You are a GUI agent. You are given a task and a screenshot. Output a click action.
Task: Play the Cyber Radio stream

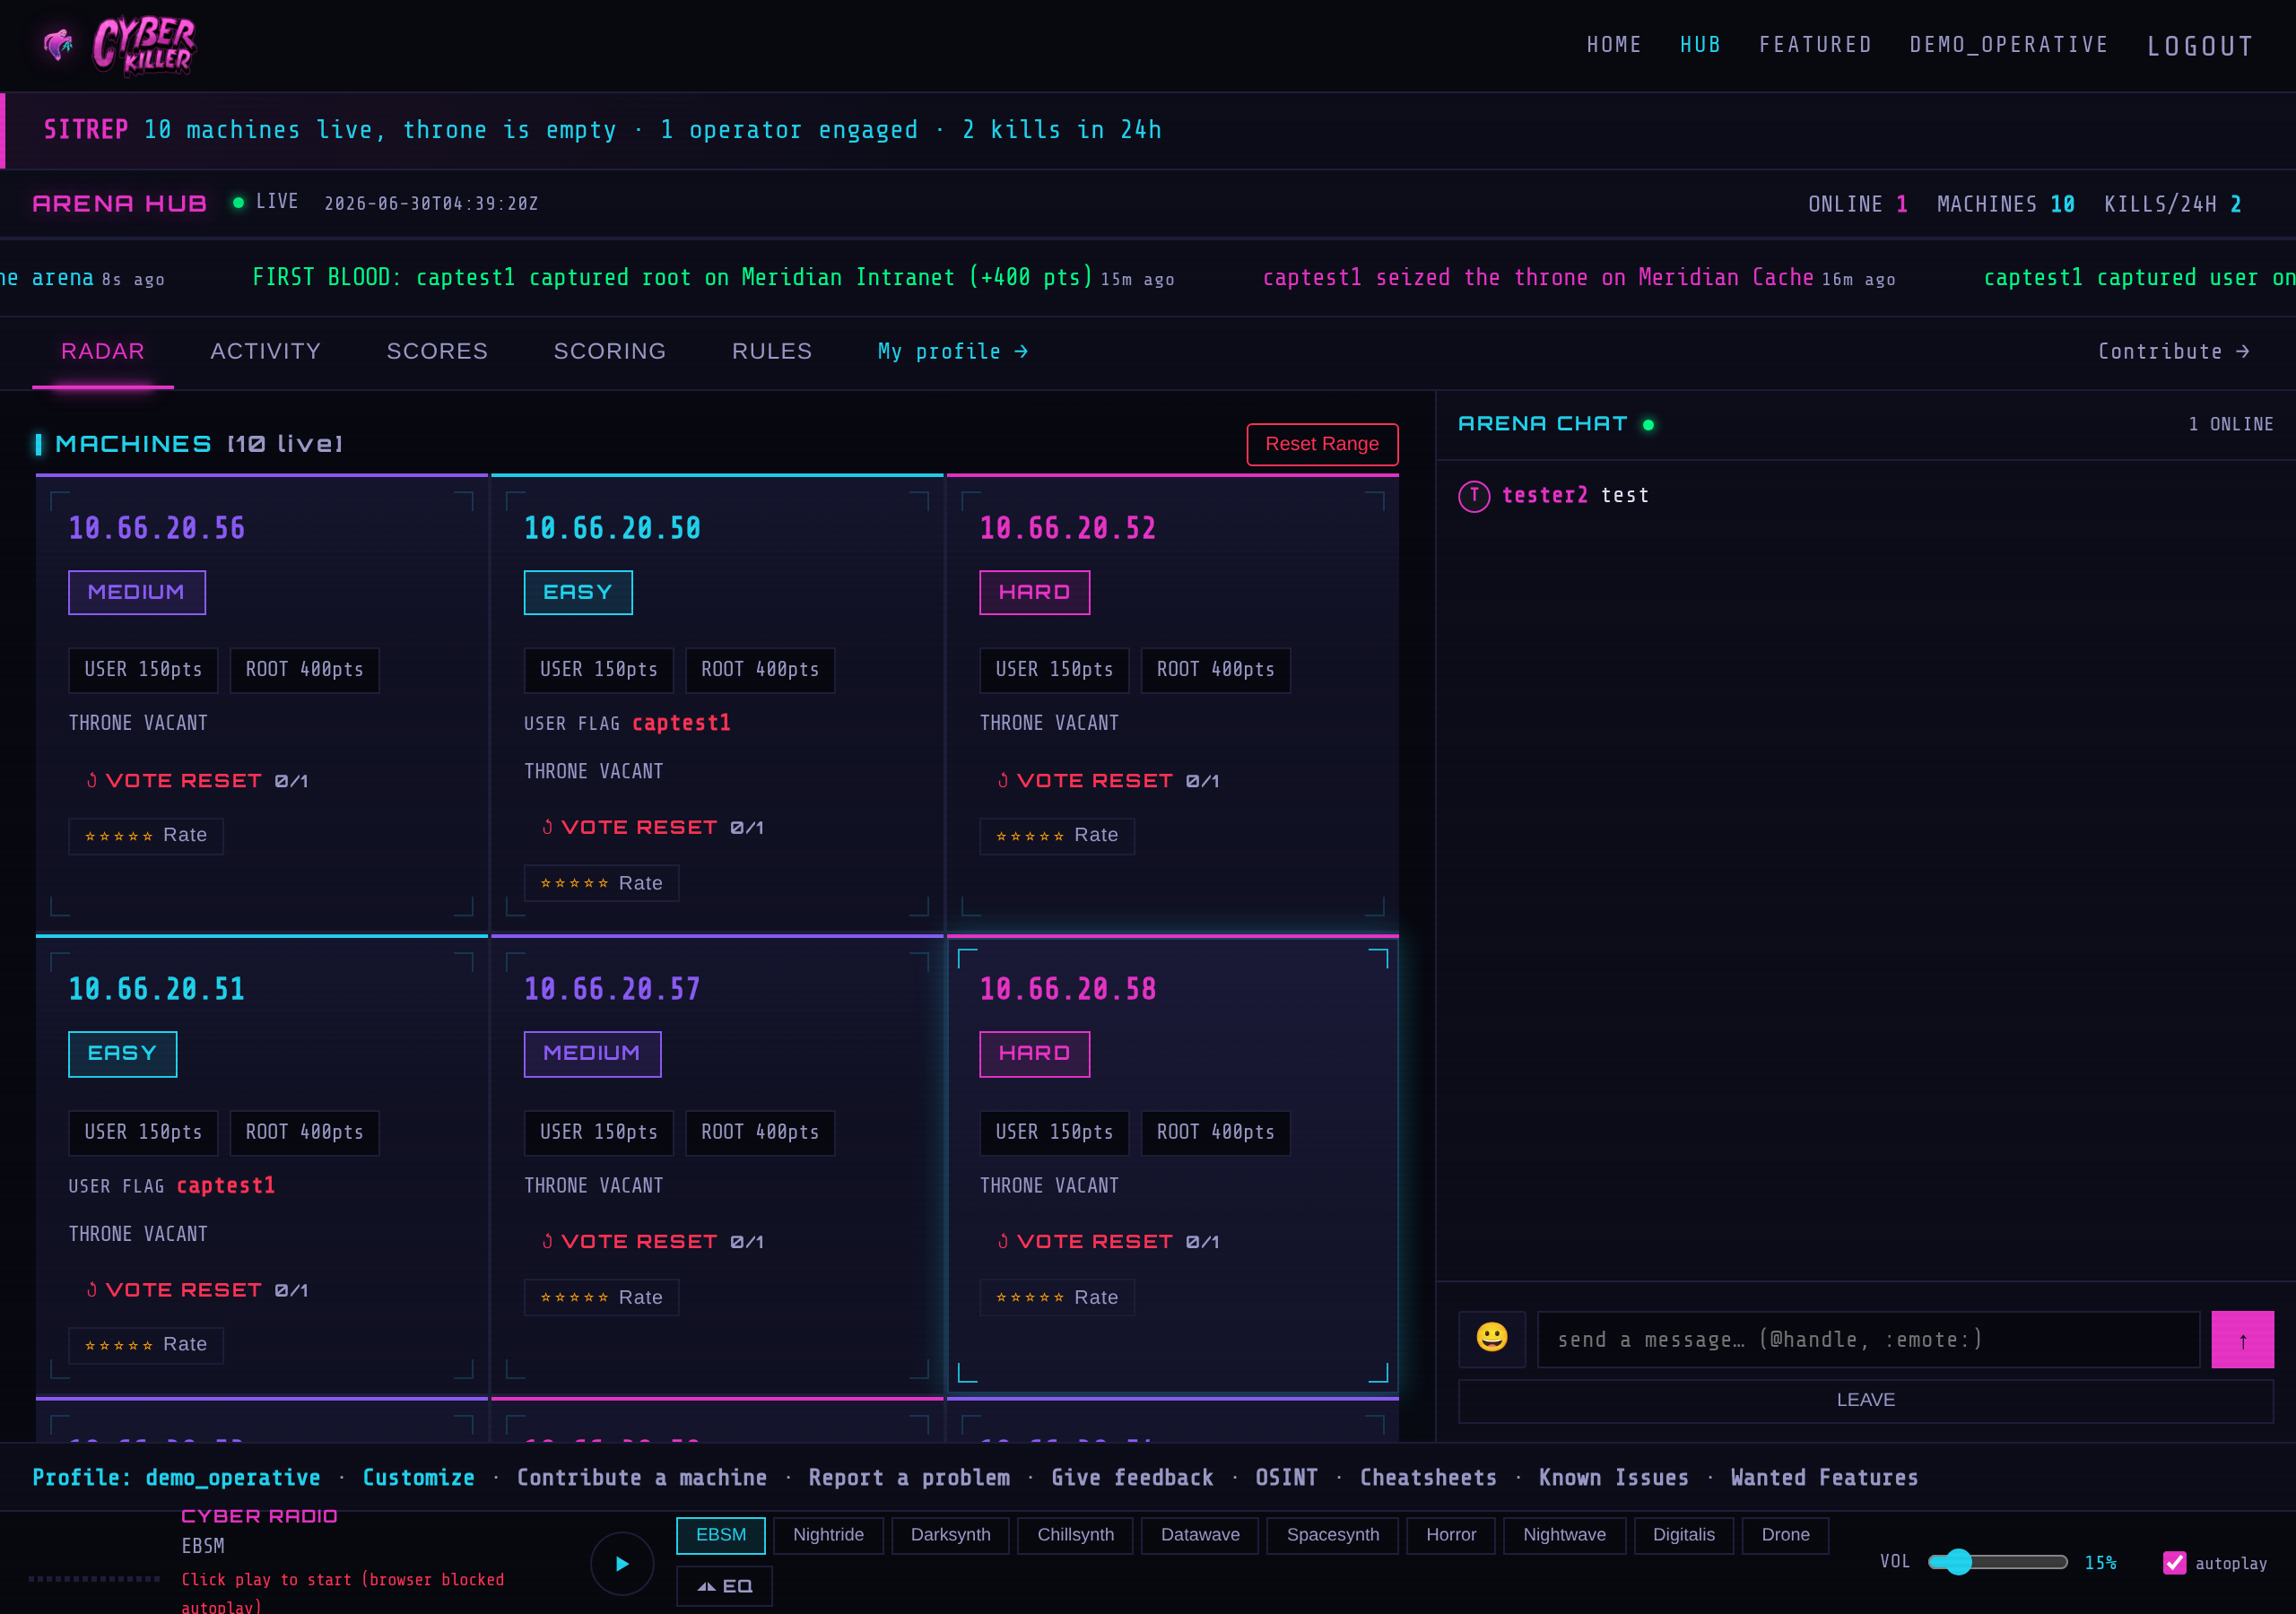pos(621,1563)
